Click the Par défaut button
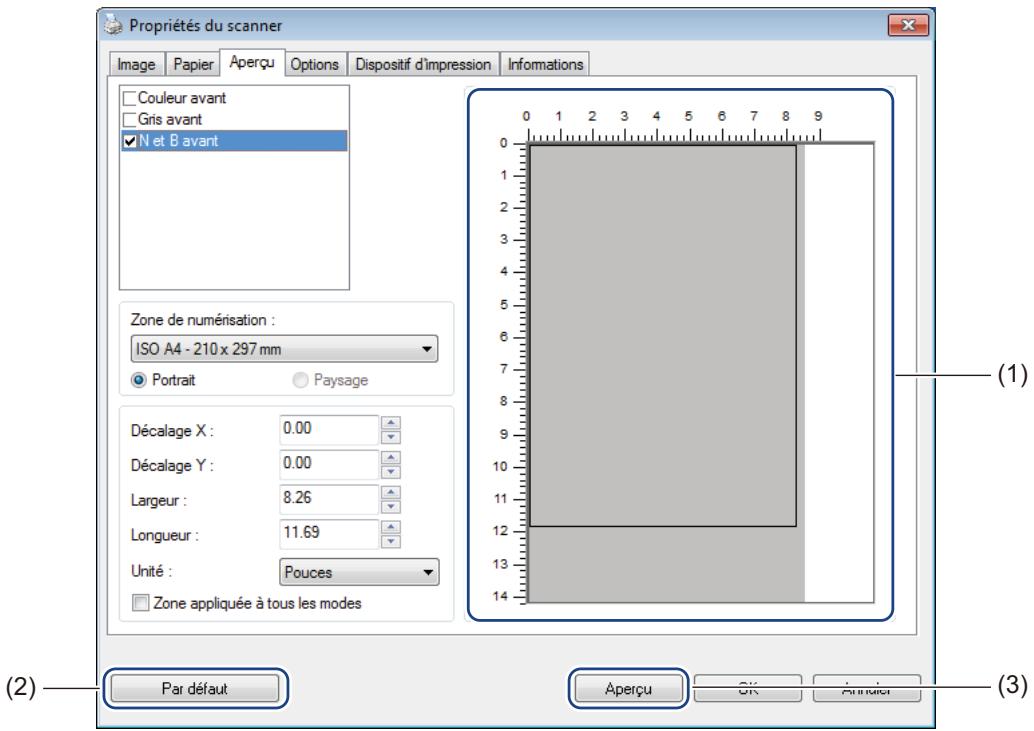This screenshot has height=731, width=1034. [195, 688]
